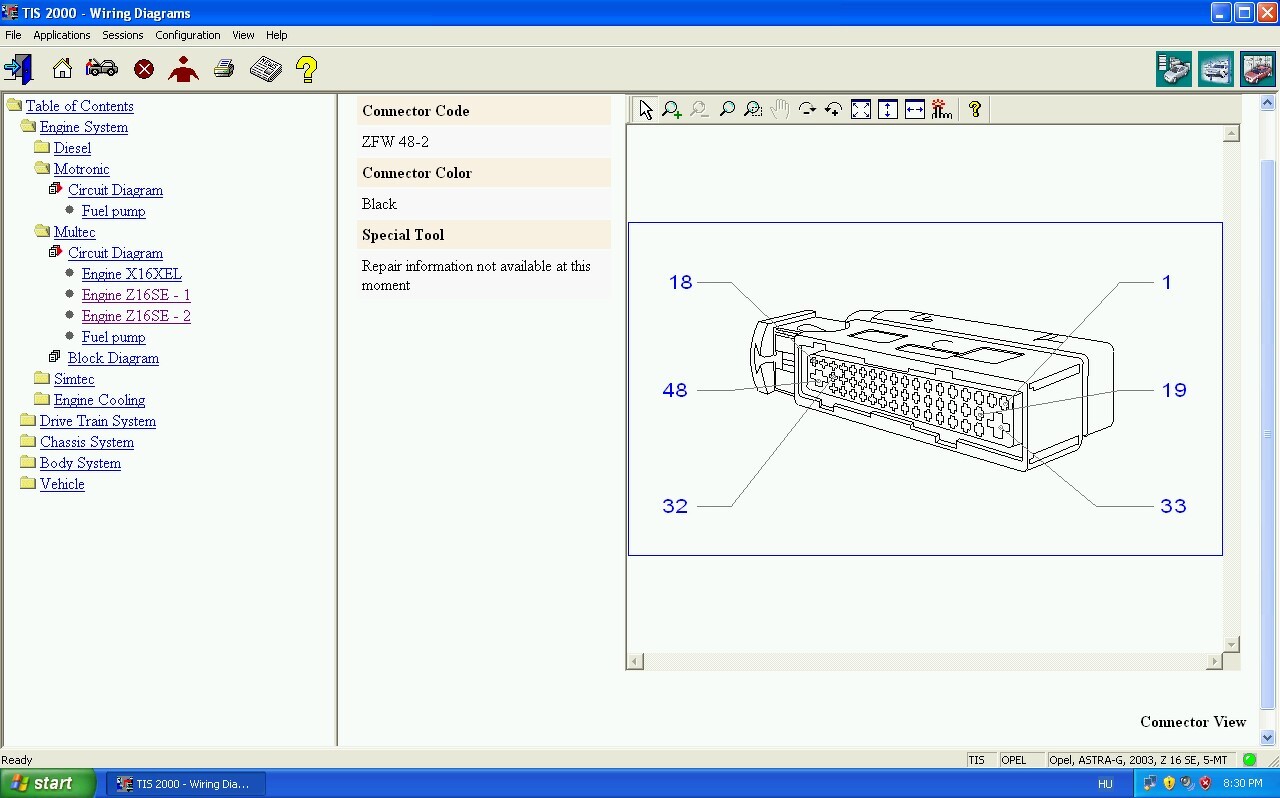Click pin label 33 on connector diagram
The image size is (1280, 798).
(1173, 506)
